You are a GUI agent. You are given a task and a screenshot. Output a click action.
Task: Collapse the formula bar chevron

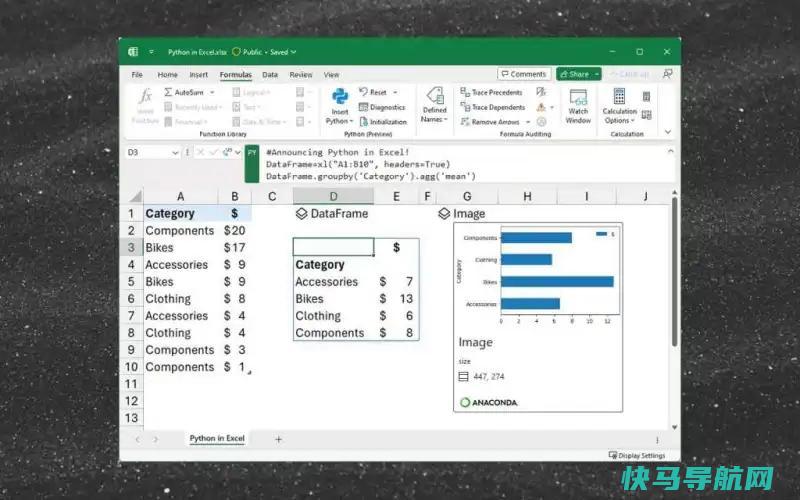(x=670, y=151)
